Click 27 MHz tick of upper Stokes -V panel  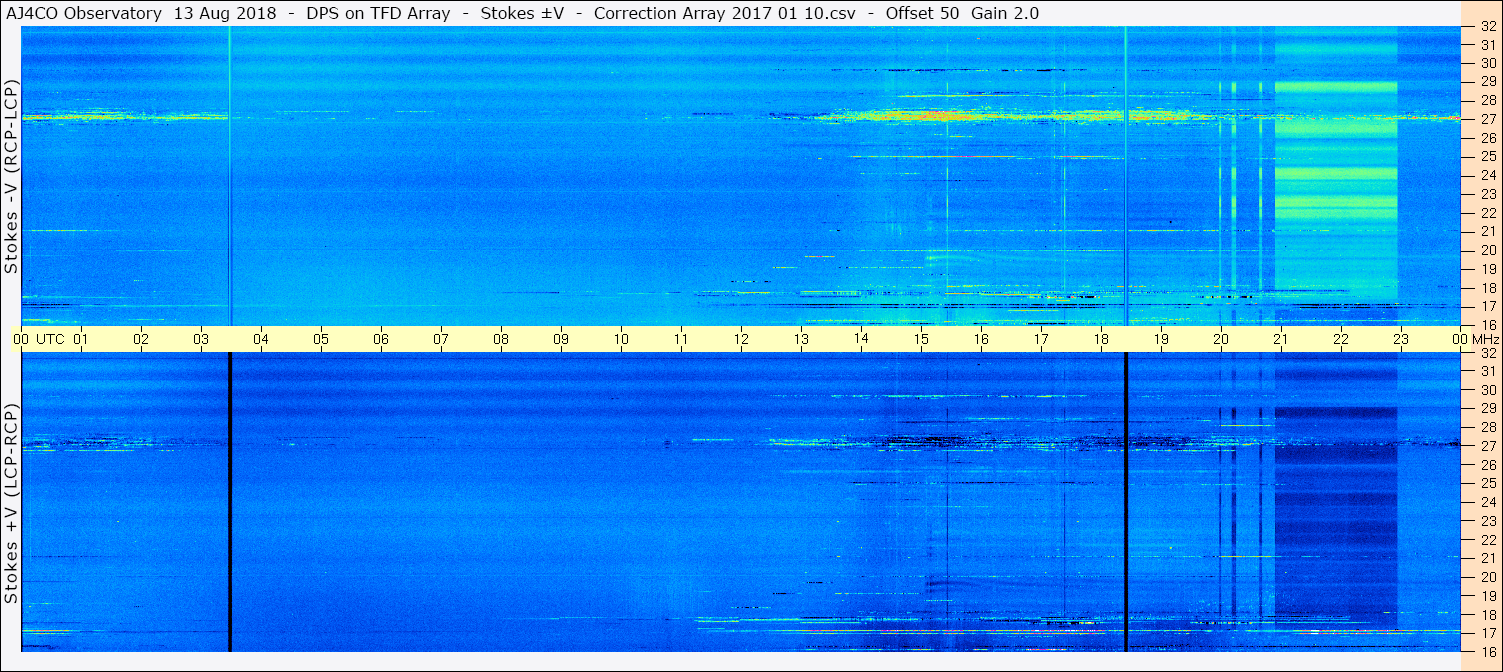pyautogui.click(x=1487, y=119)
